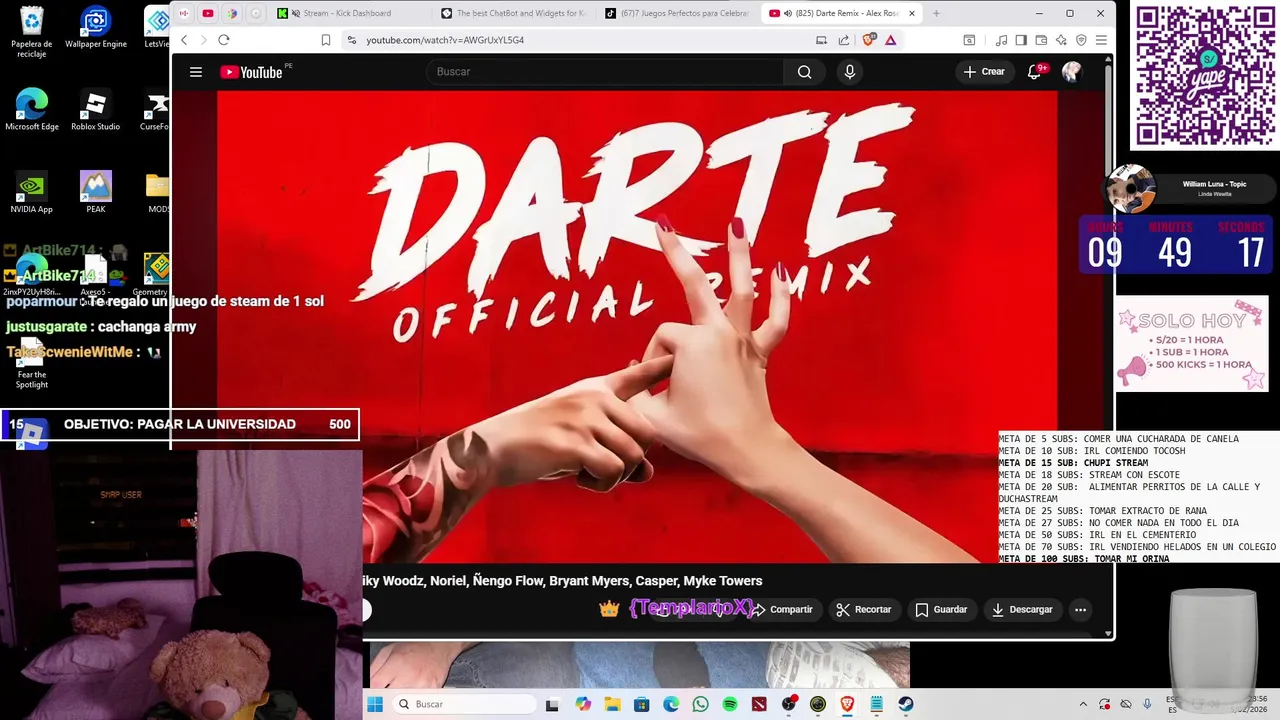The height and width of the screenshot is (720, 1280).
Task: Show hidden system tray icons chevron
Action: (x=1083, y=704)
